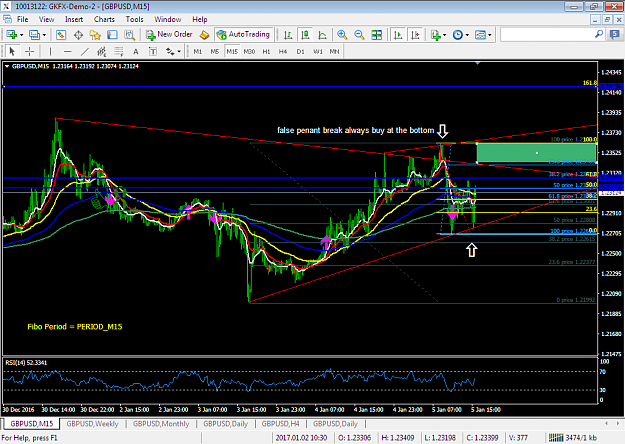Select the Draw trendline tool
This screenshot has width=625, height=444.
tap(85, 51)
